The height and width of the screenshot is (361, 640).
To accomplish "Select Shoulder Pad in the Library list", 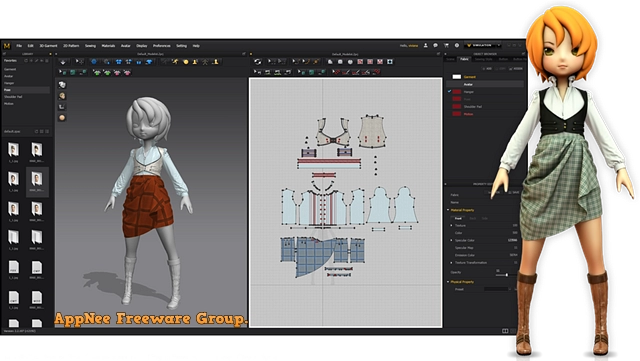I will 13,97.
